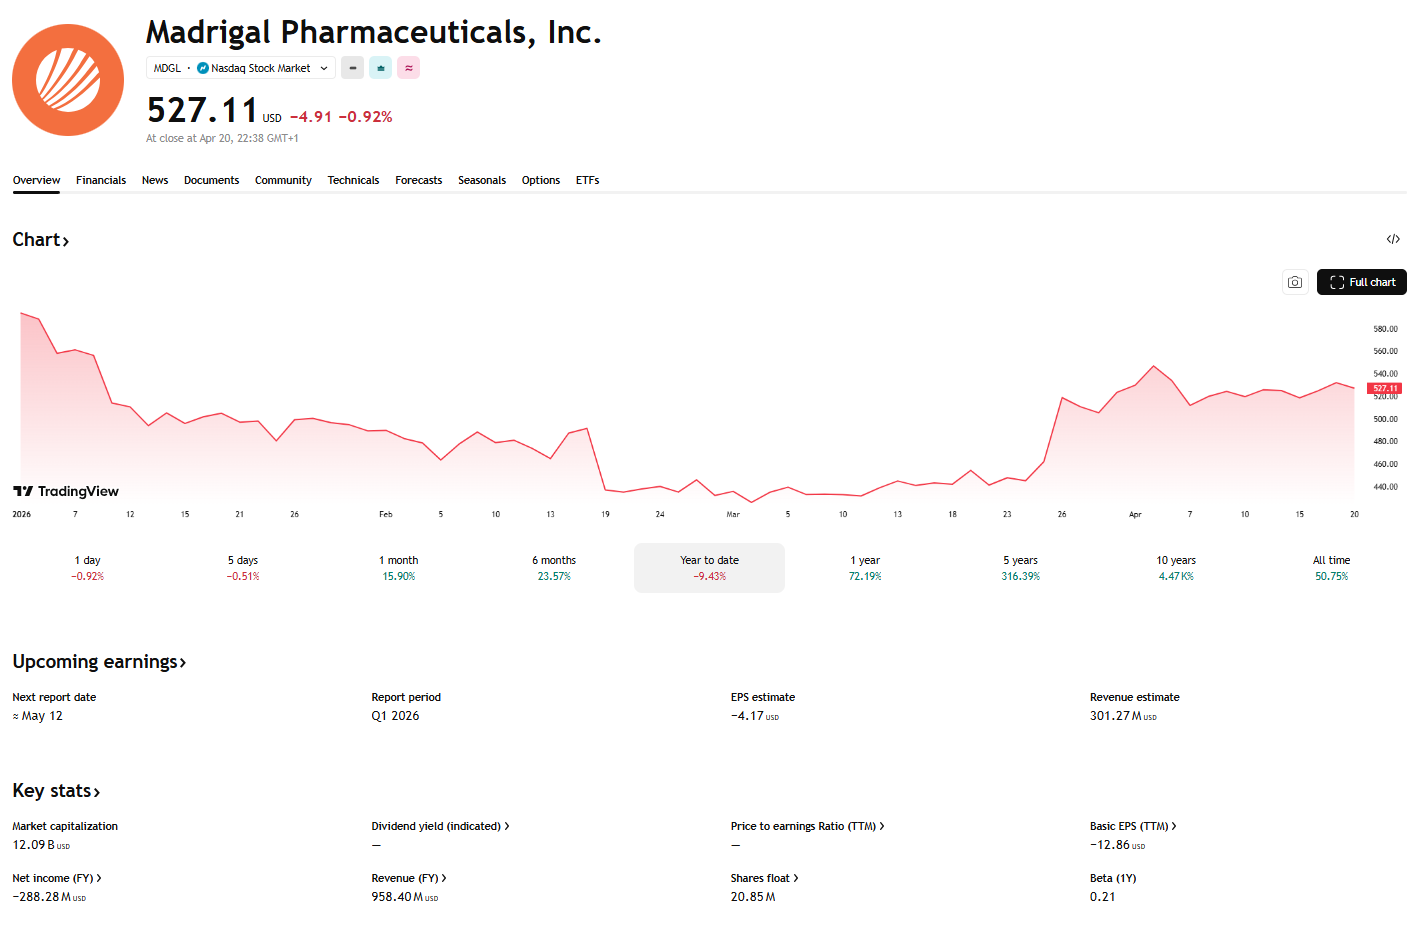Click the −4.91 −0.92% change value
This screenshot has height=936, width=1420.
[341, 117]
